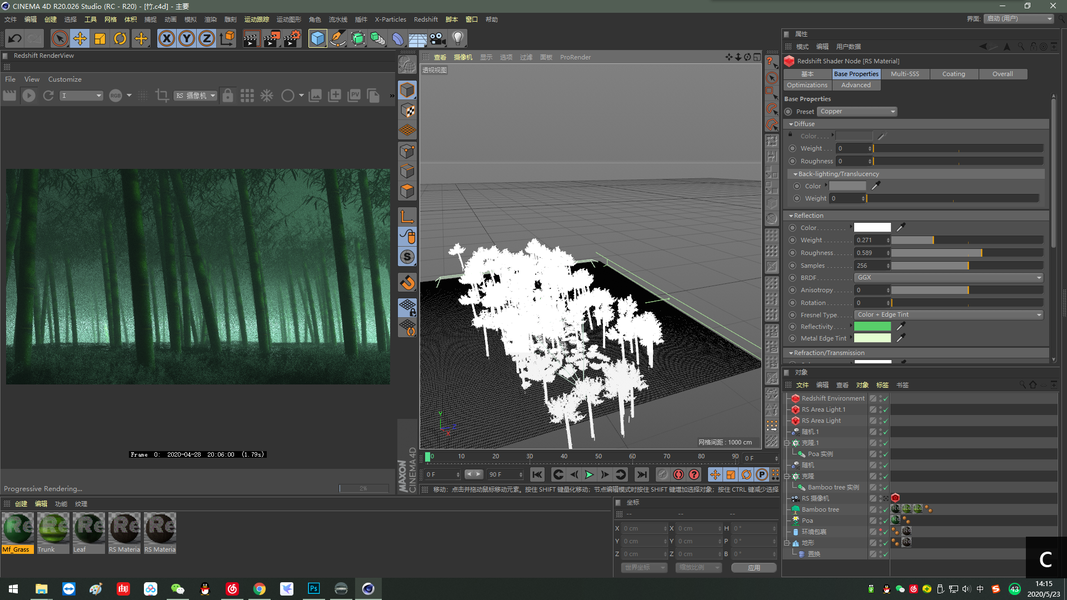Click the light bulb icon in the toolbar

[458, 38]
